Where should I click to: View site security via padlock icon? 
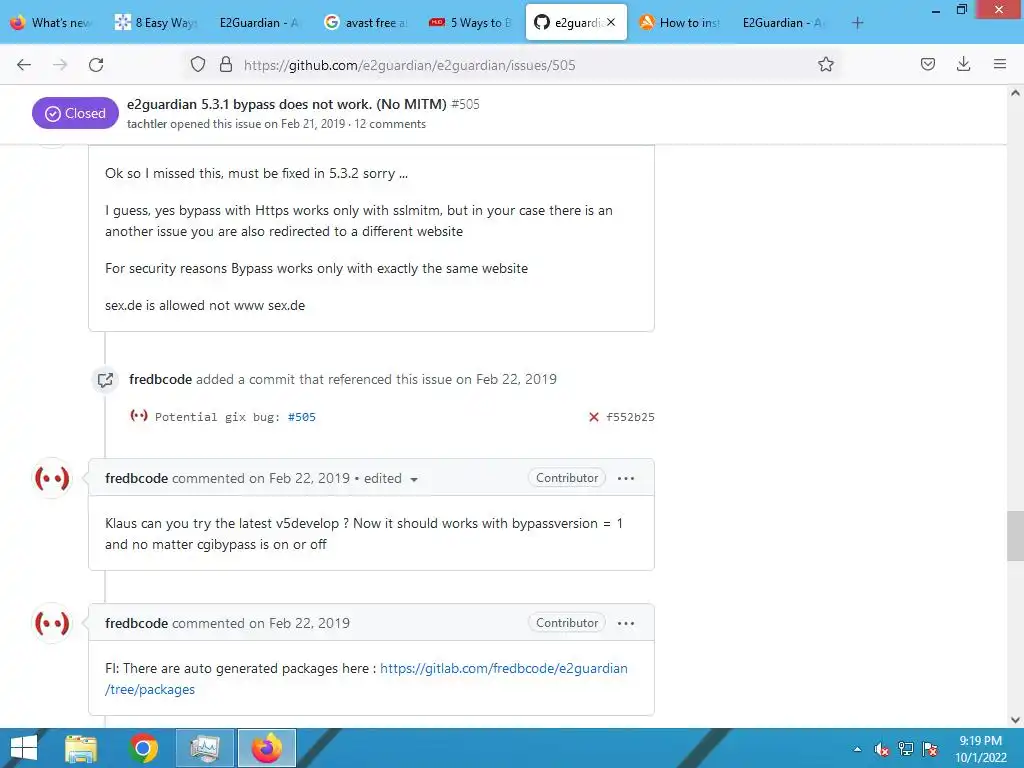tap(226, 65)
